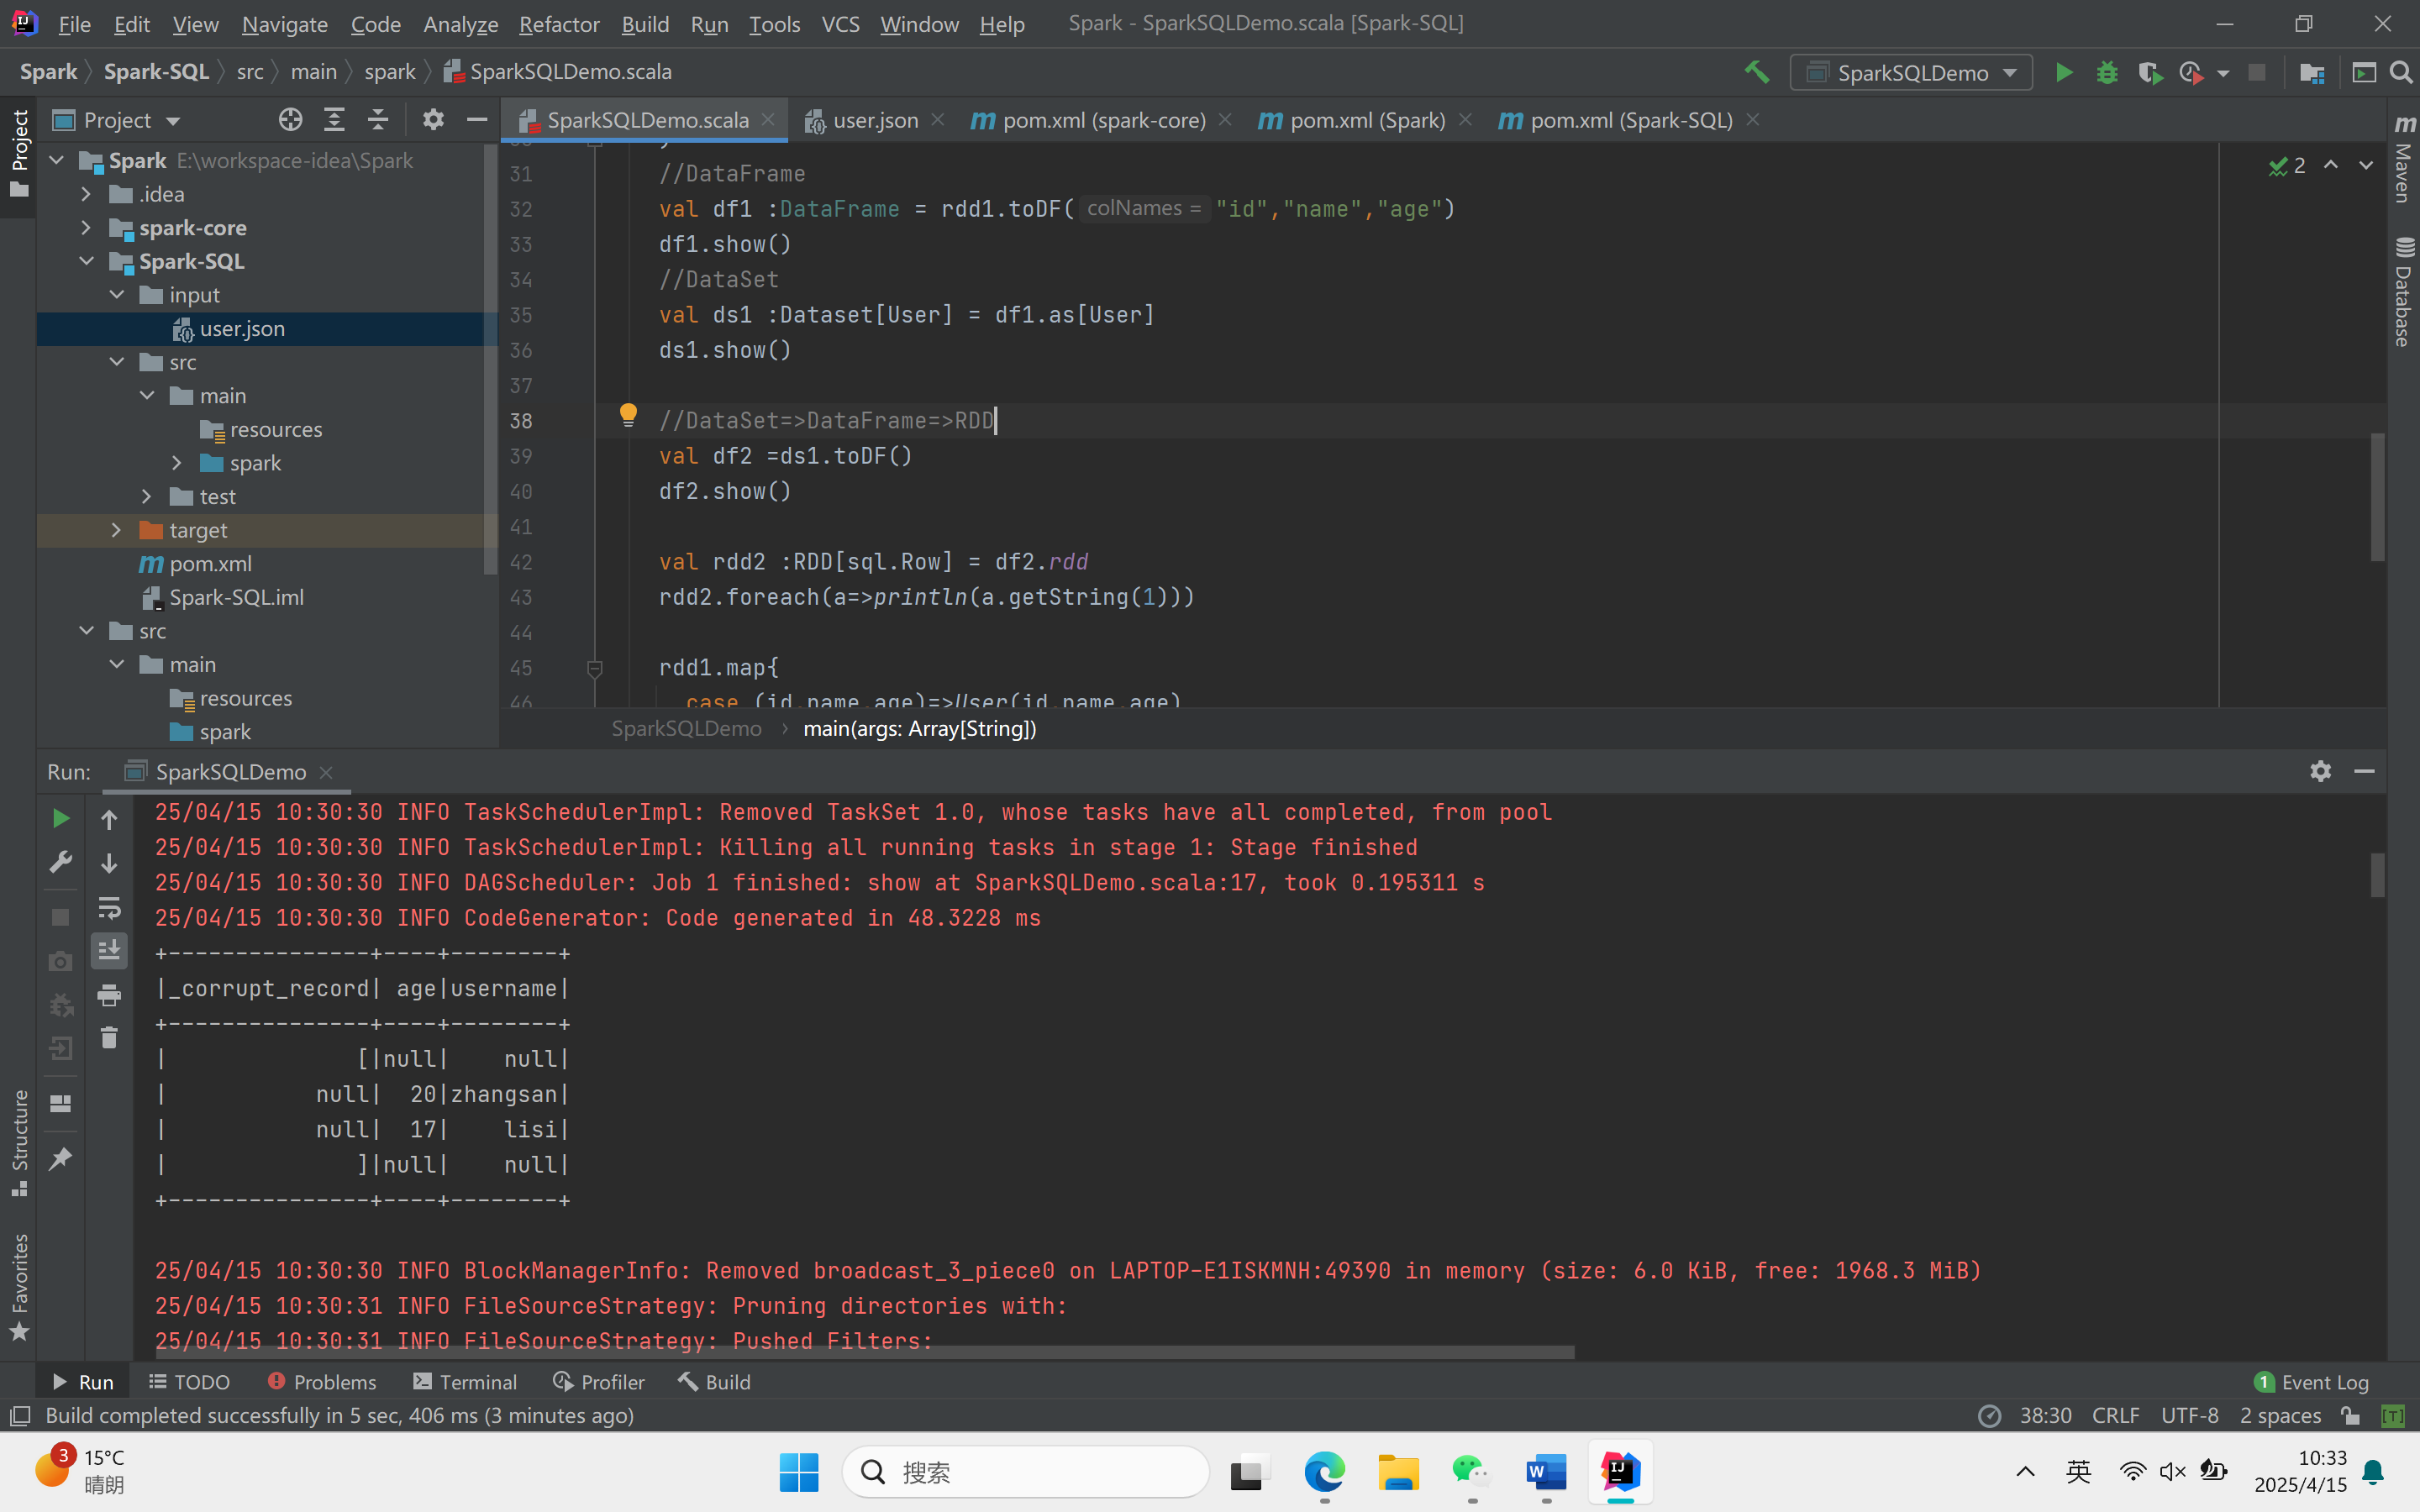
Task: Open the Terminal tool window
Action: click(465, 1382)
